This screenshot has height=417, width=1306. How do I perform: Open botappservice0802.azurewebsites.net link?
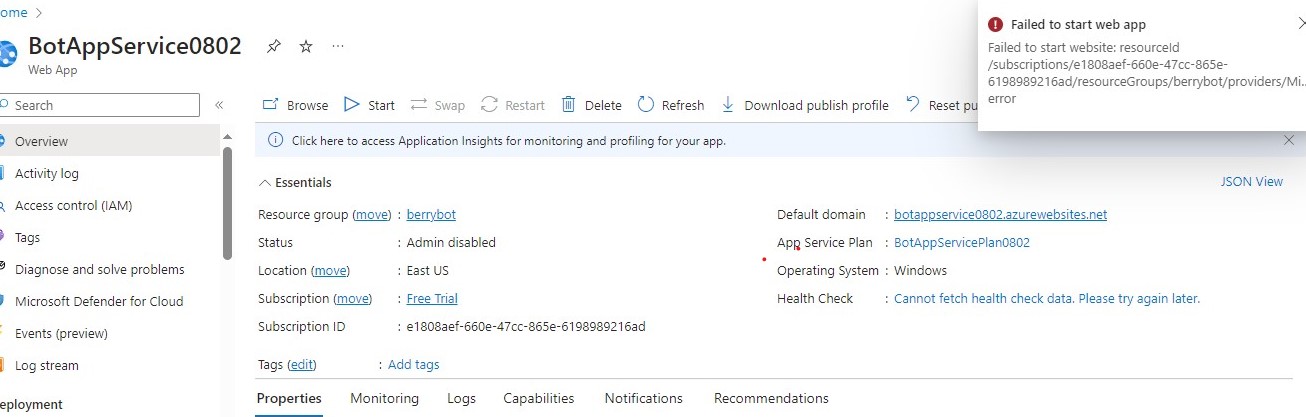coord(1000,214)
